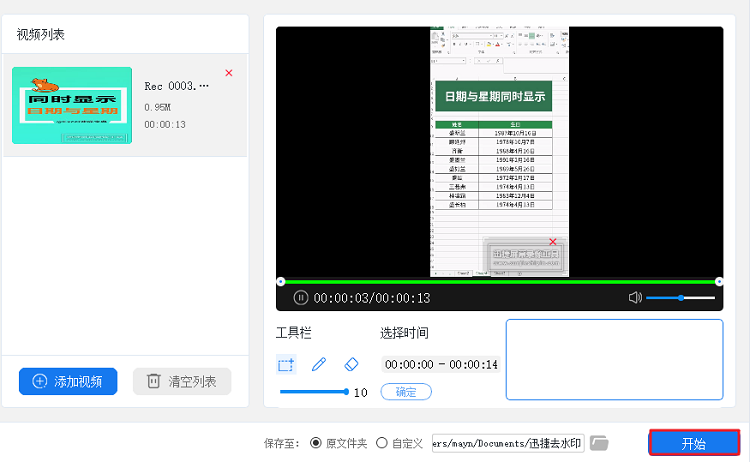Confirm the selected time with 确定
Viewport: 750px width, 462px height.
pyautogui.click(x=406, y=392)
